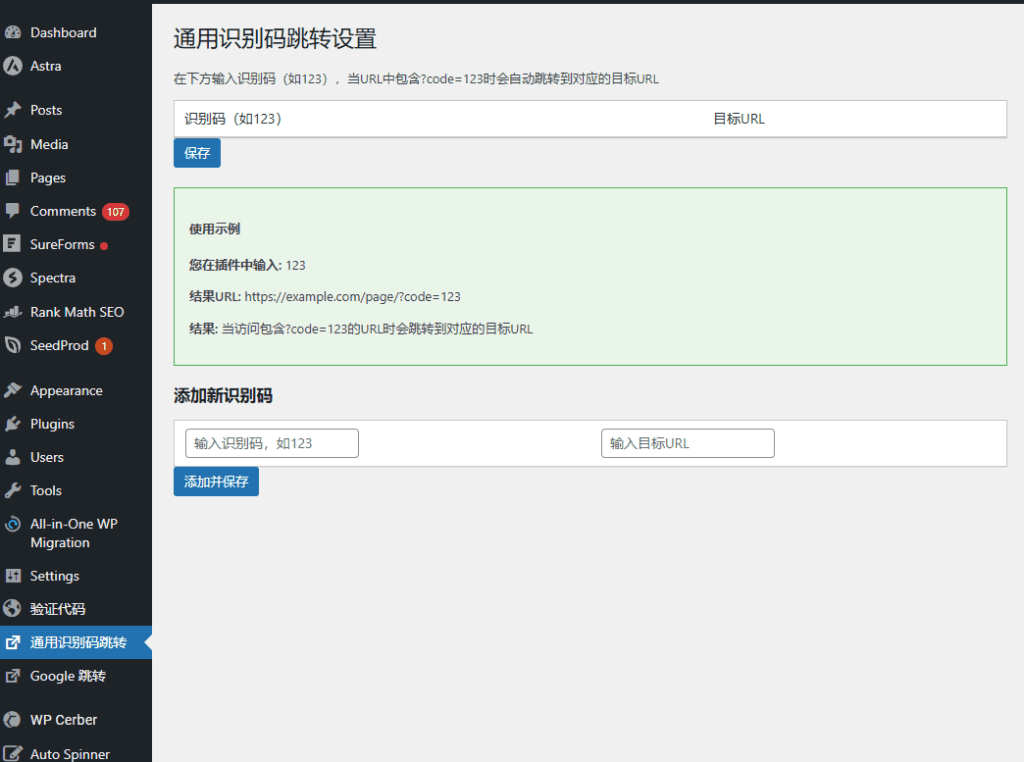Open Rank Math SEO menu
This screenshot has height=762, width=1024.
(x=76, y=312)
